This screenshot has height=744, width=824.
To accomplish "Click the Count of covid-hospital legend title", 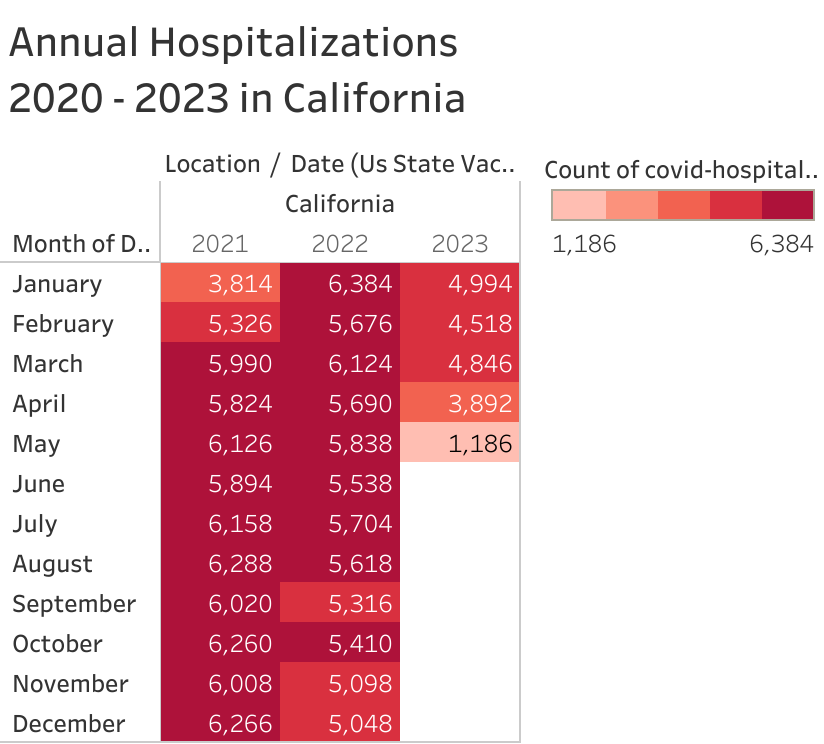I will click(679, 169).
